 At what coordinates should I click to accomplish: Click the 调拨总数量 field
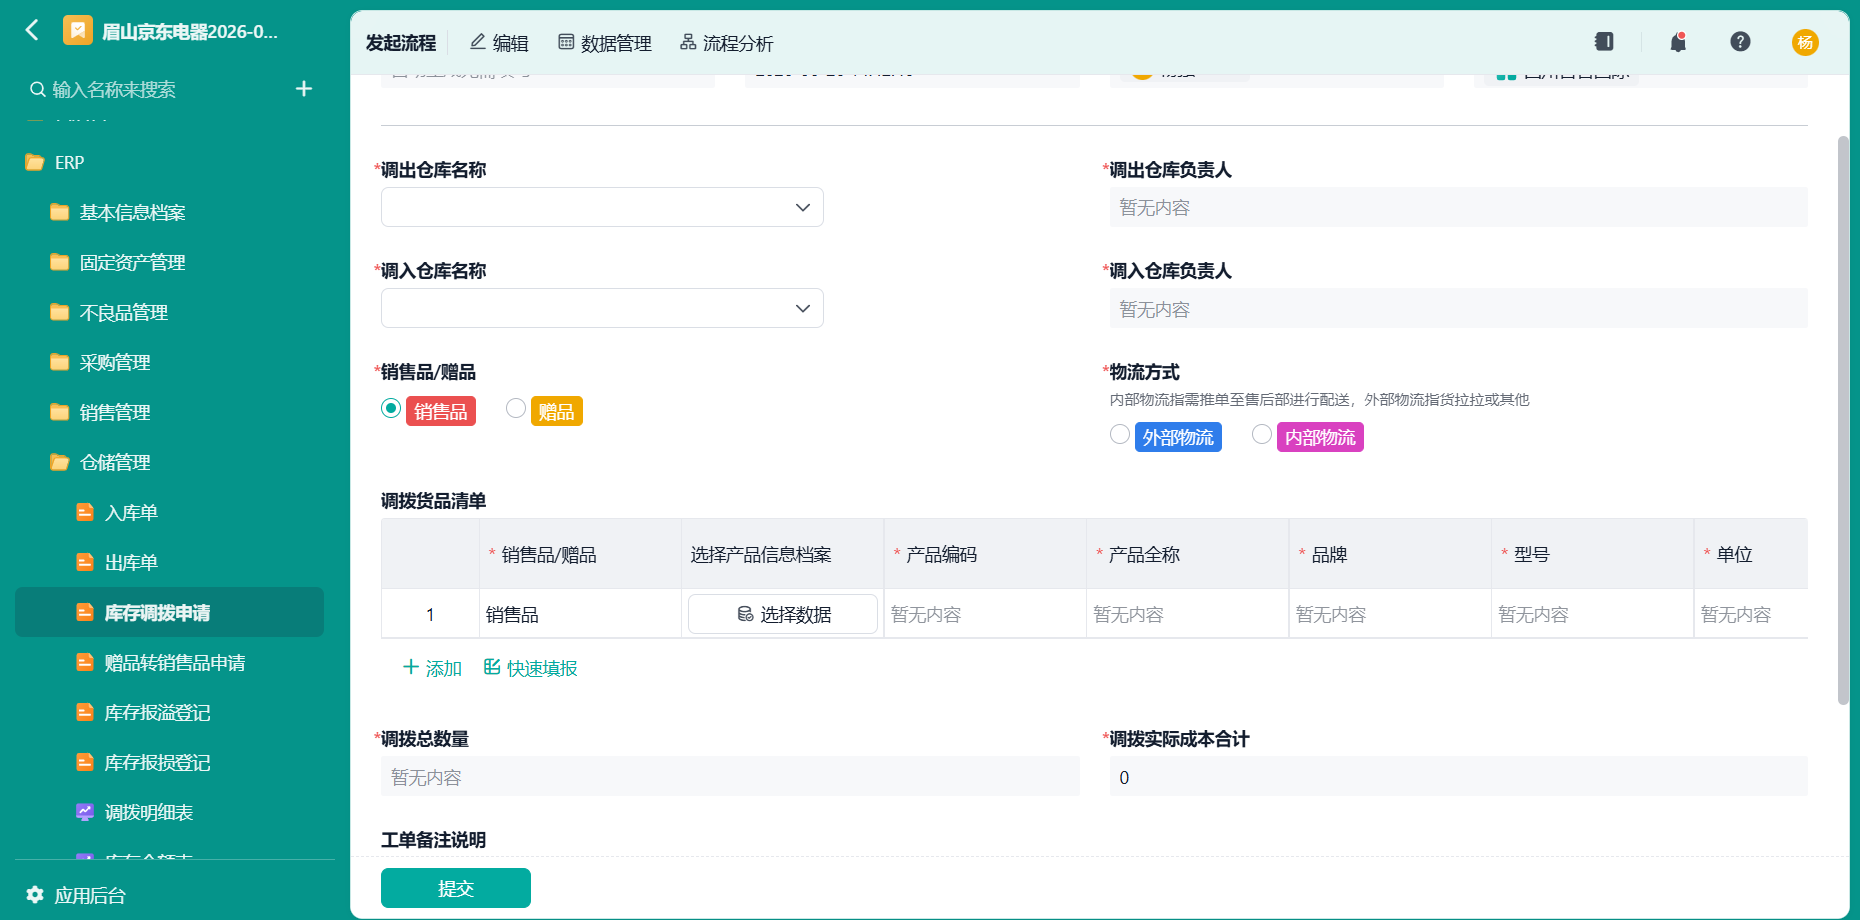point(730,777)
